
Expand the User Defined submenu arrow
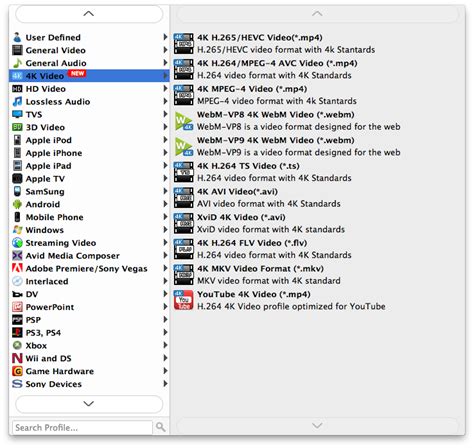click(x=165, y=37)
